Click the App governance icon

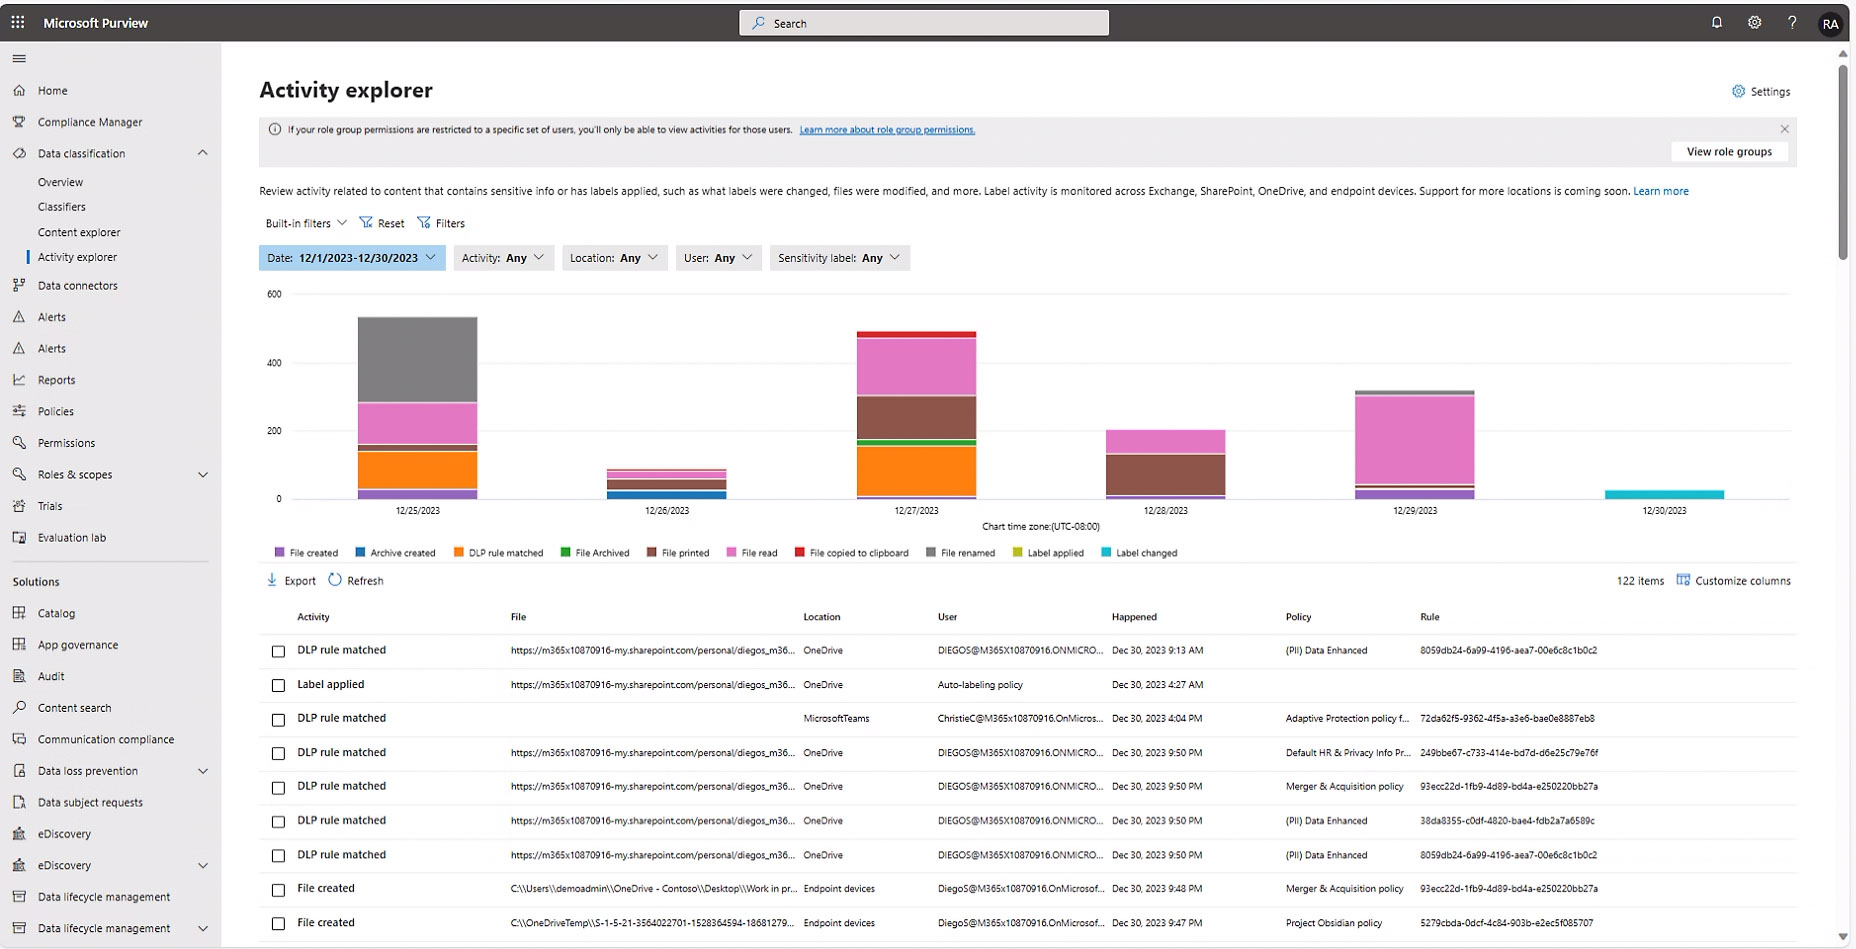tap(19, 645)
